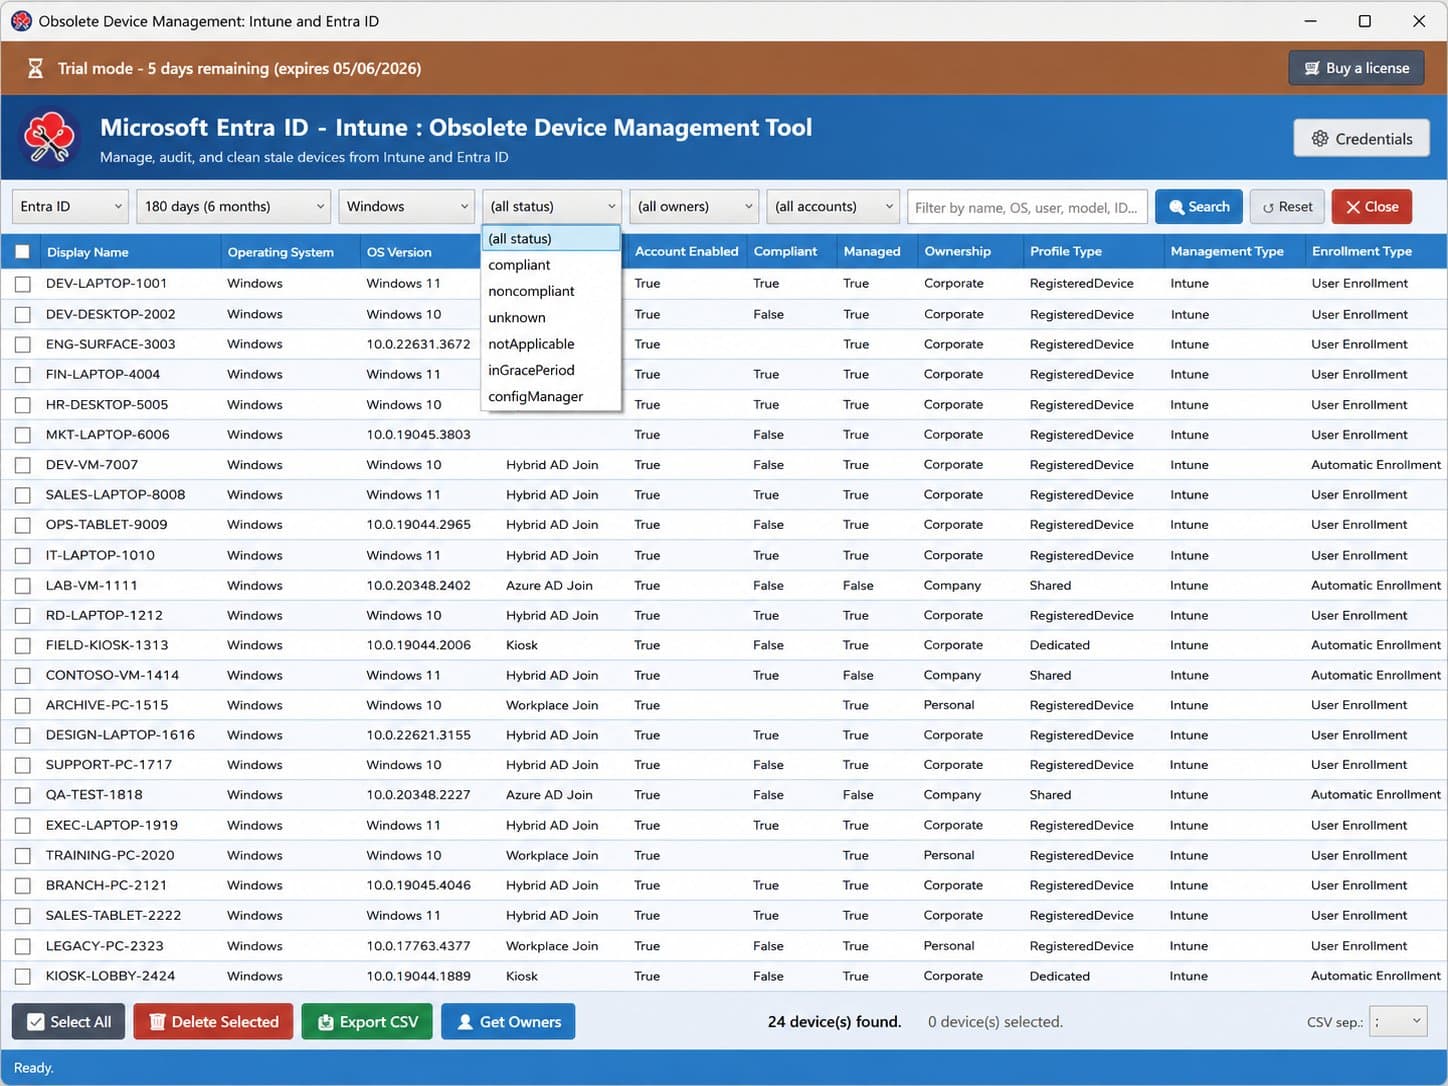Screen dimensions: 1448x1086
Task: Click the Export CSV button
Action: click(x=367, y=1022)
